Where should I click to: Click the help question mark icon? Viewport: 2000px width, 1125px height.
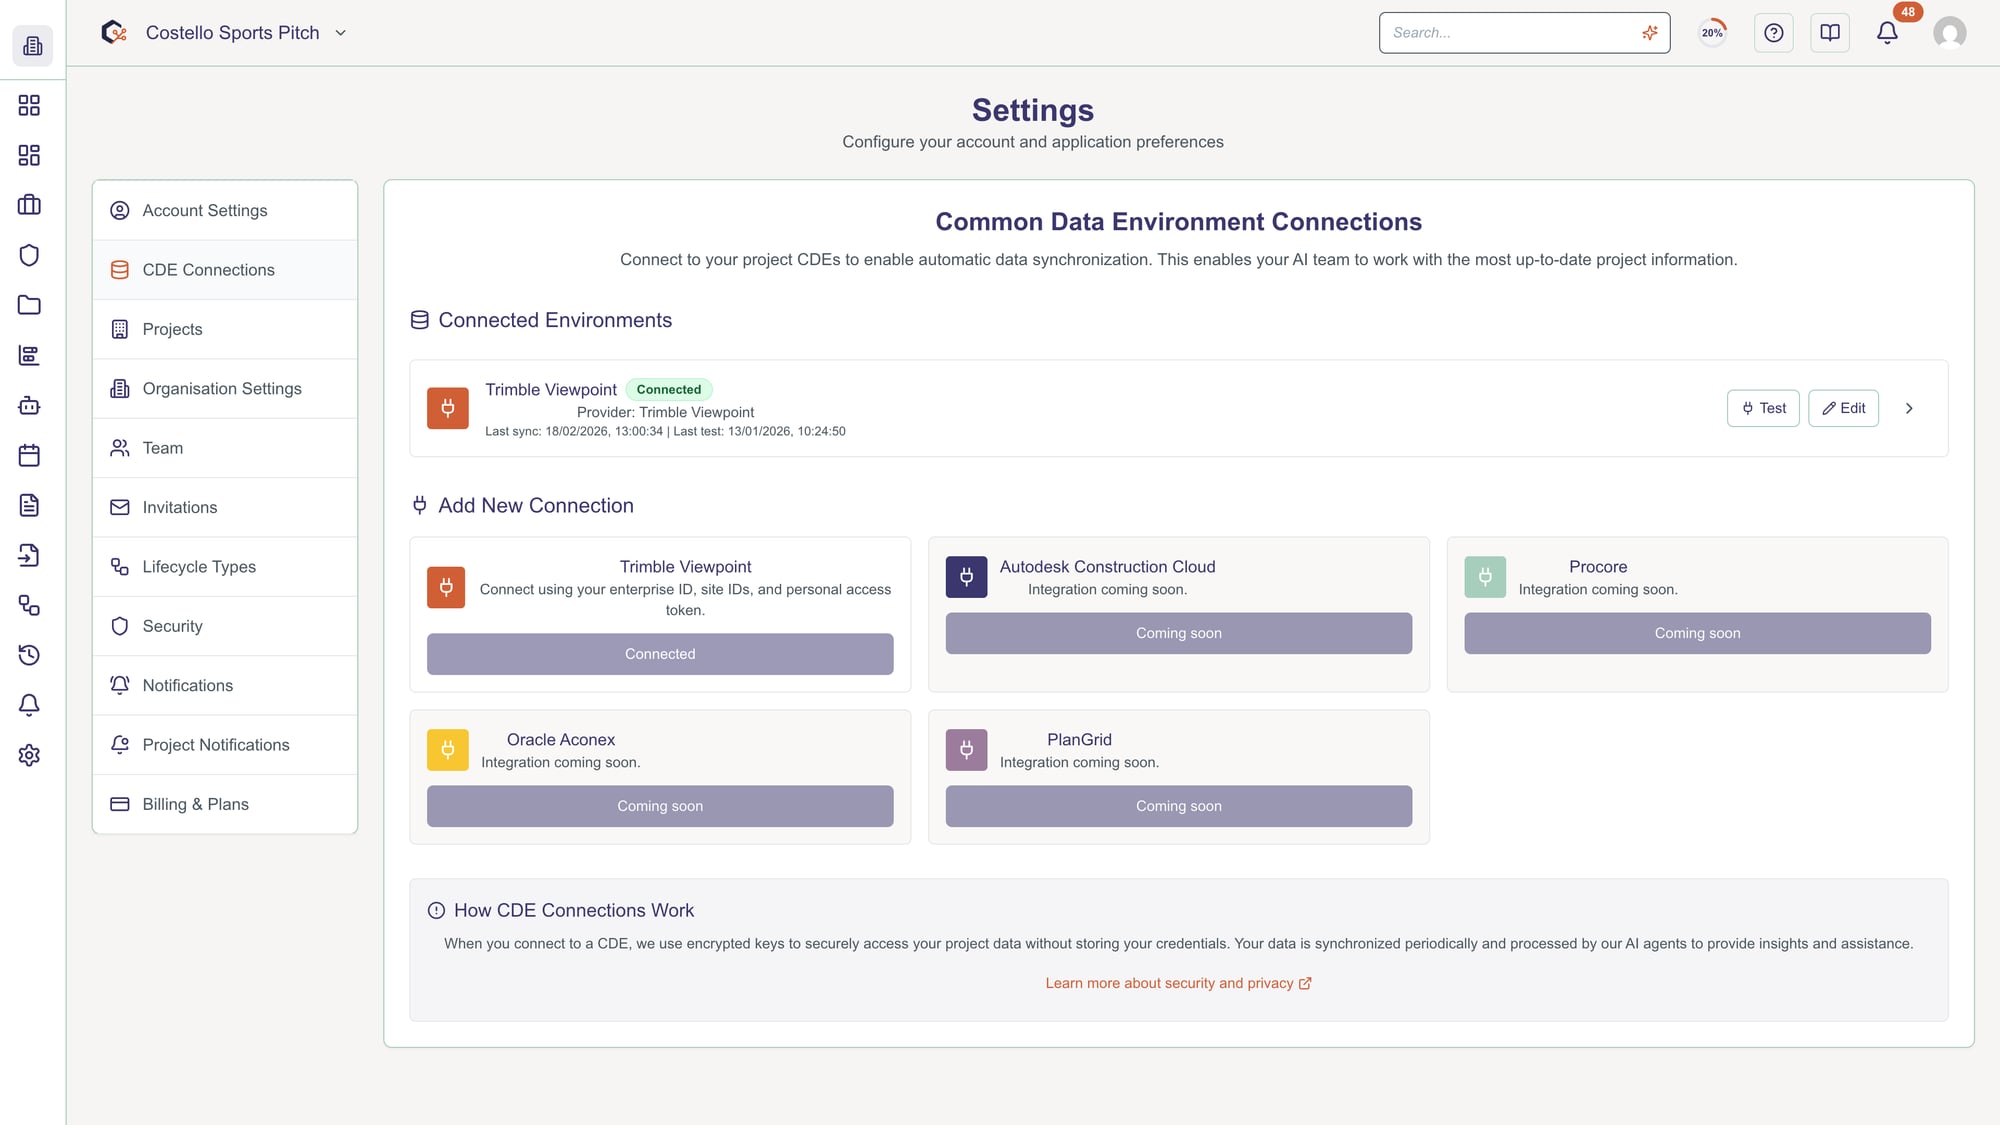1773,32
